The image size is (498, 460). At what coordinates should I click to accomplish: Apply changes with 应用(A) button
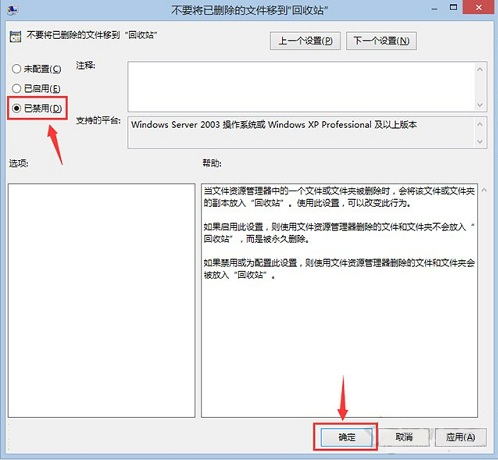coord(461,437)
